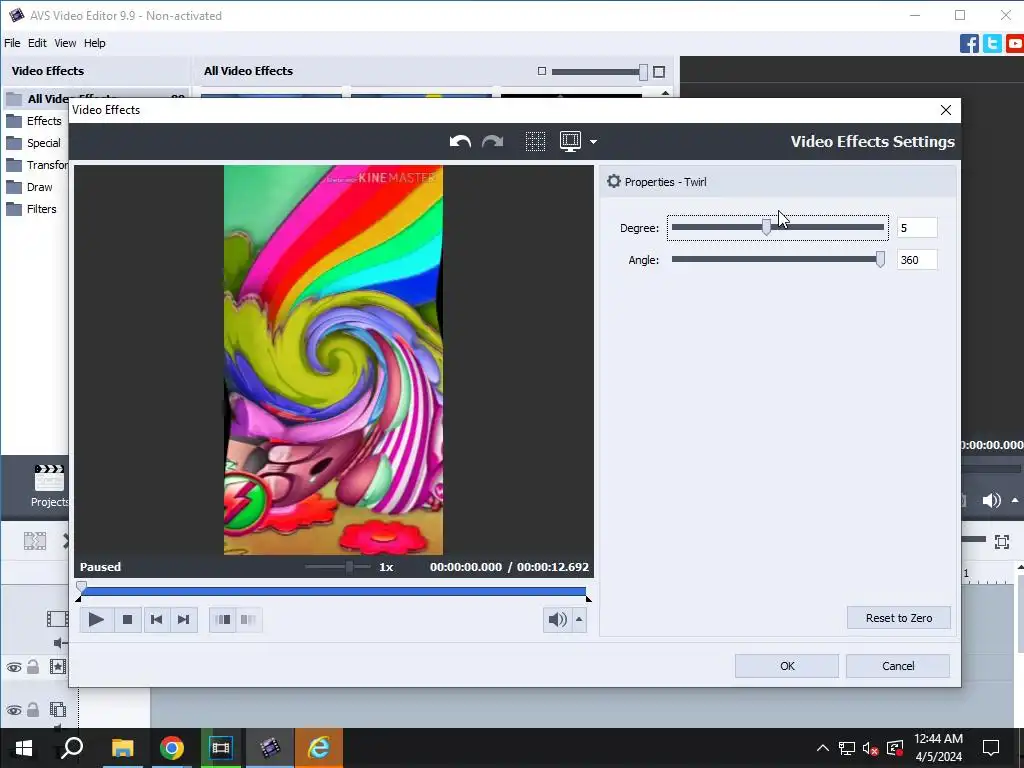1024x768 pixels.
Task: Click the preview monitor mode icon
Action: [x=570, y=141]
